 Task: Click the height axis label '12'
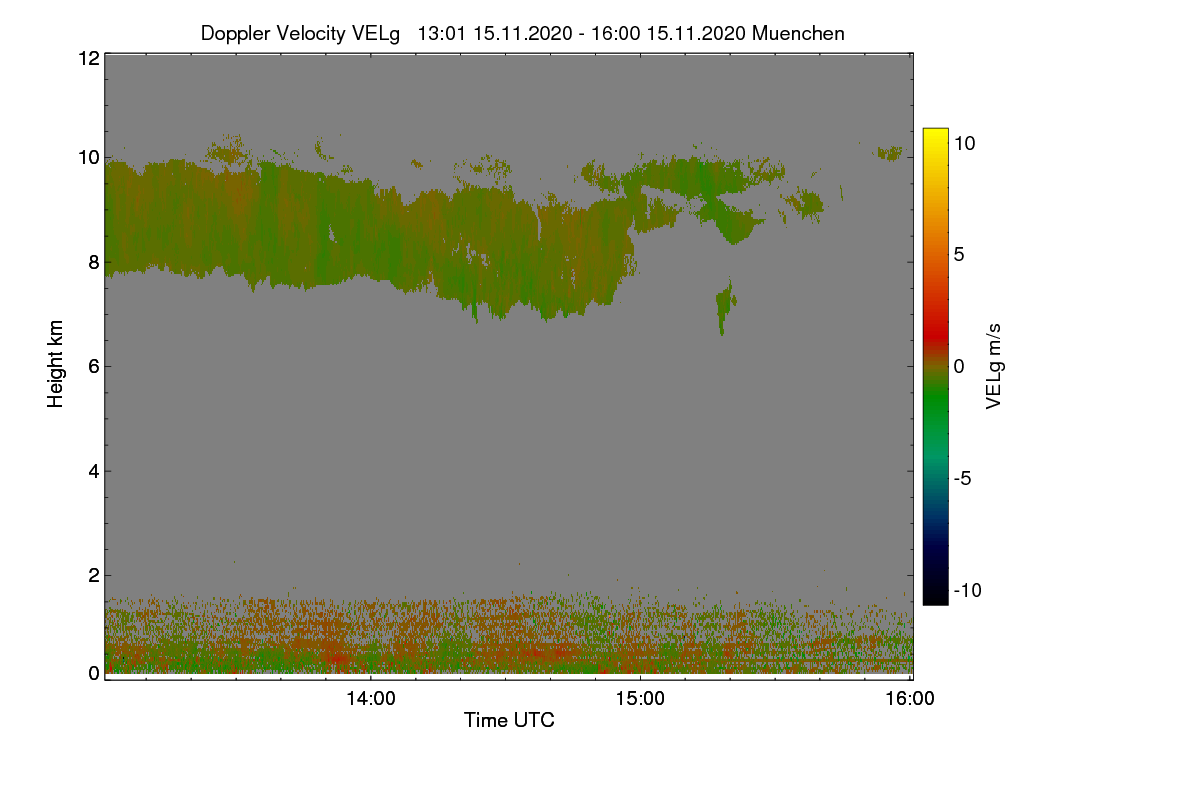(x=88, y=59)
